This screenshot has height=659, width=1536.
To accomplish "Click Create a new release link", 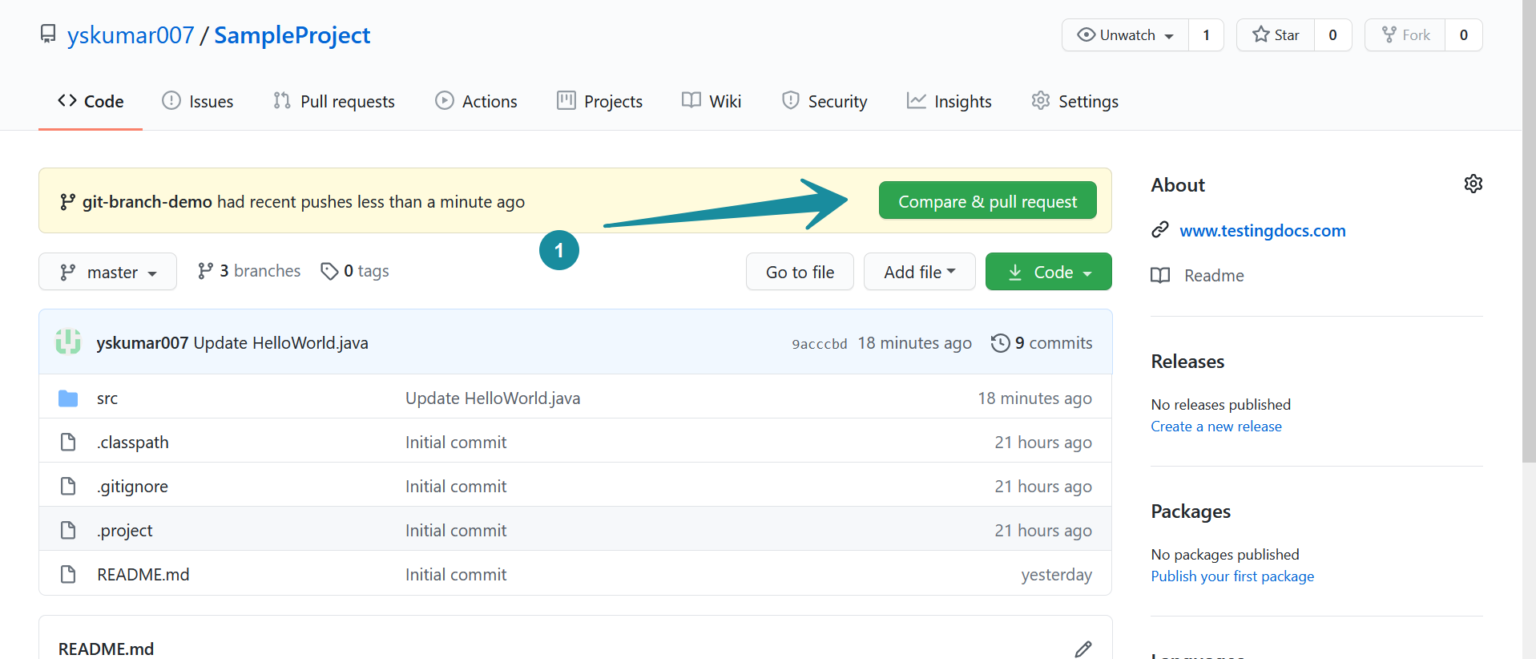I will pos(1216,426).
